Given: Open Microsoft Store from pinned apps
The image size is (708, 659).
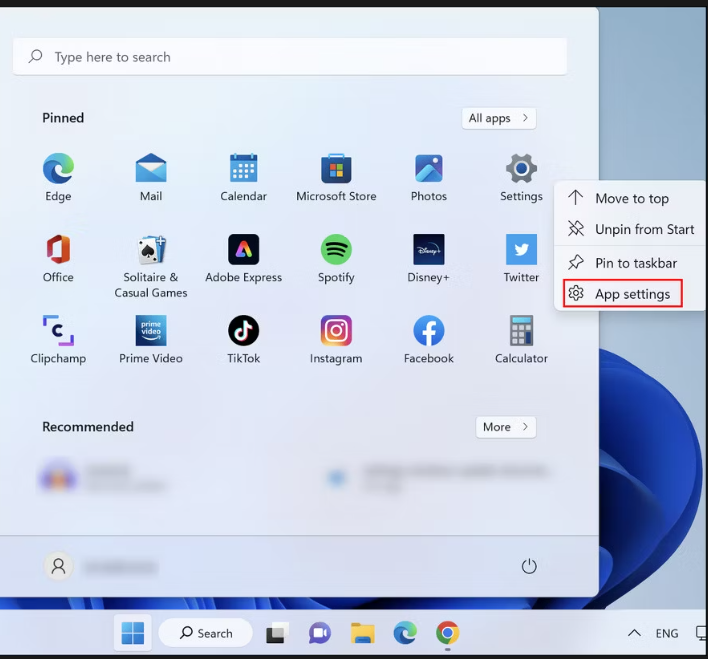Looking at the screenshot, I should tap(336, 178).
